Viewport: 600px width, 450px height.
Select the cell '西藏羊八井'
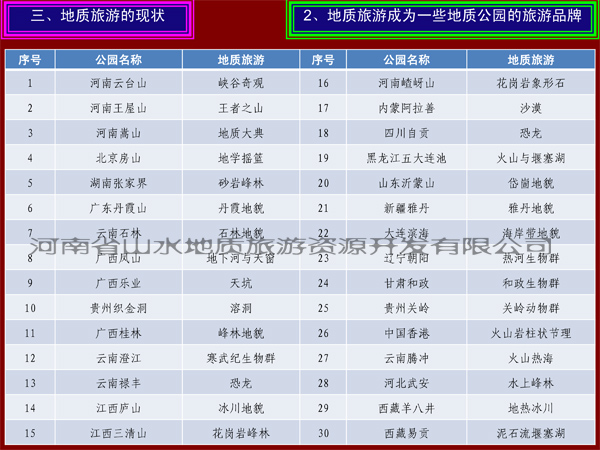tap(406, 408)
